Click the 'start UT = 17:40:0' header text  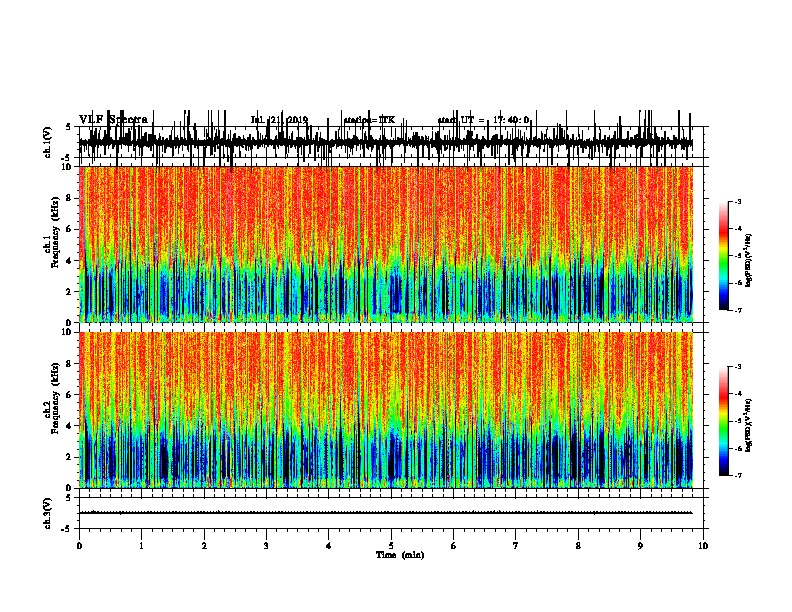(483, 120)
